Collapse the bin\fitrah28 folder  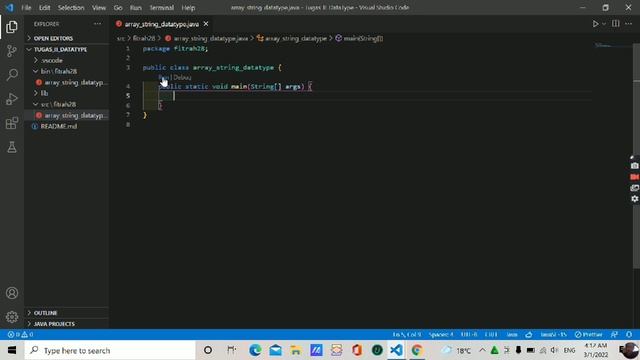point(67,71)
